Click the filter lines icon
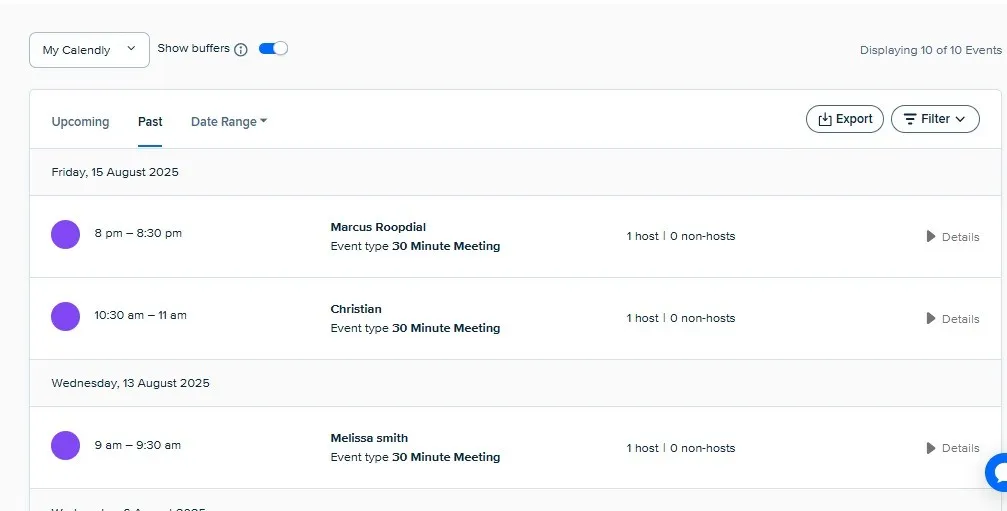Image resolution: width=1007 pixels, height=511 pixels. [909, 119]
